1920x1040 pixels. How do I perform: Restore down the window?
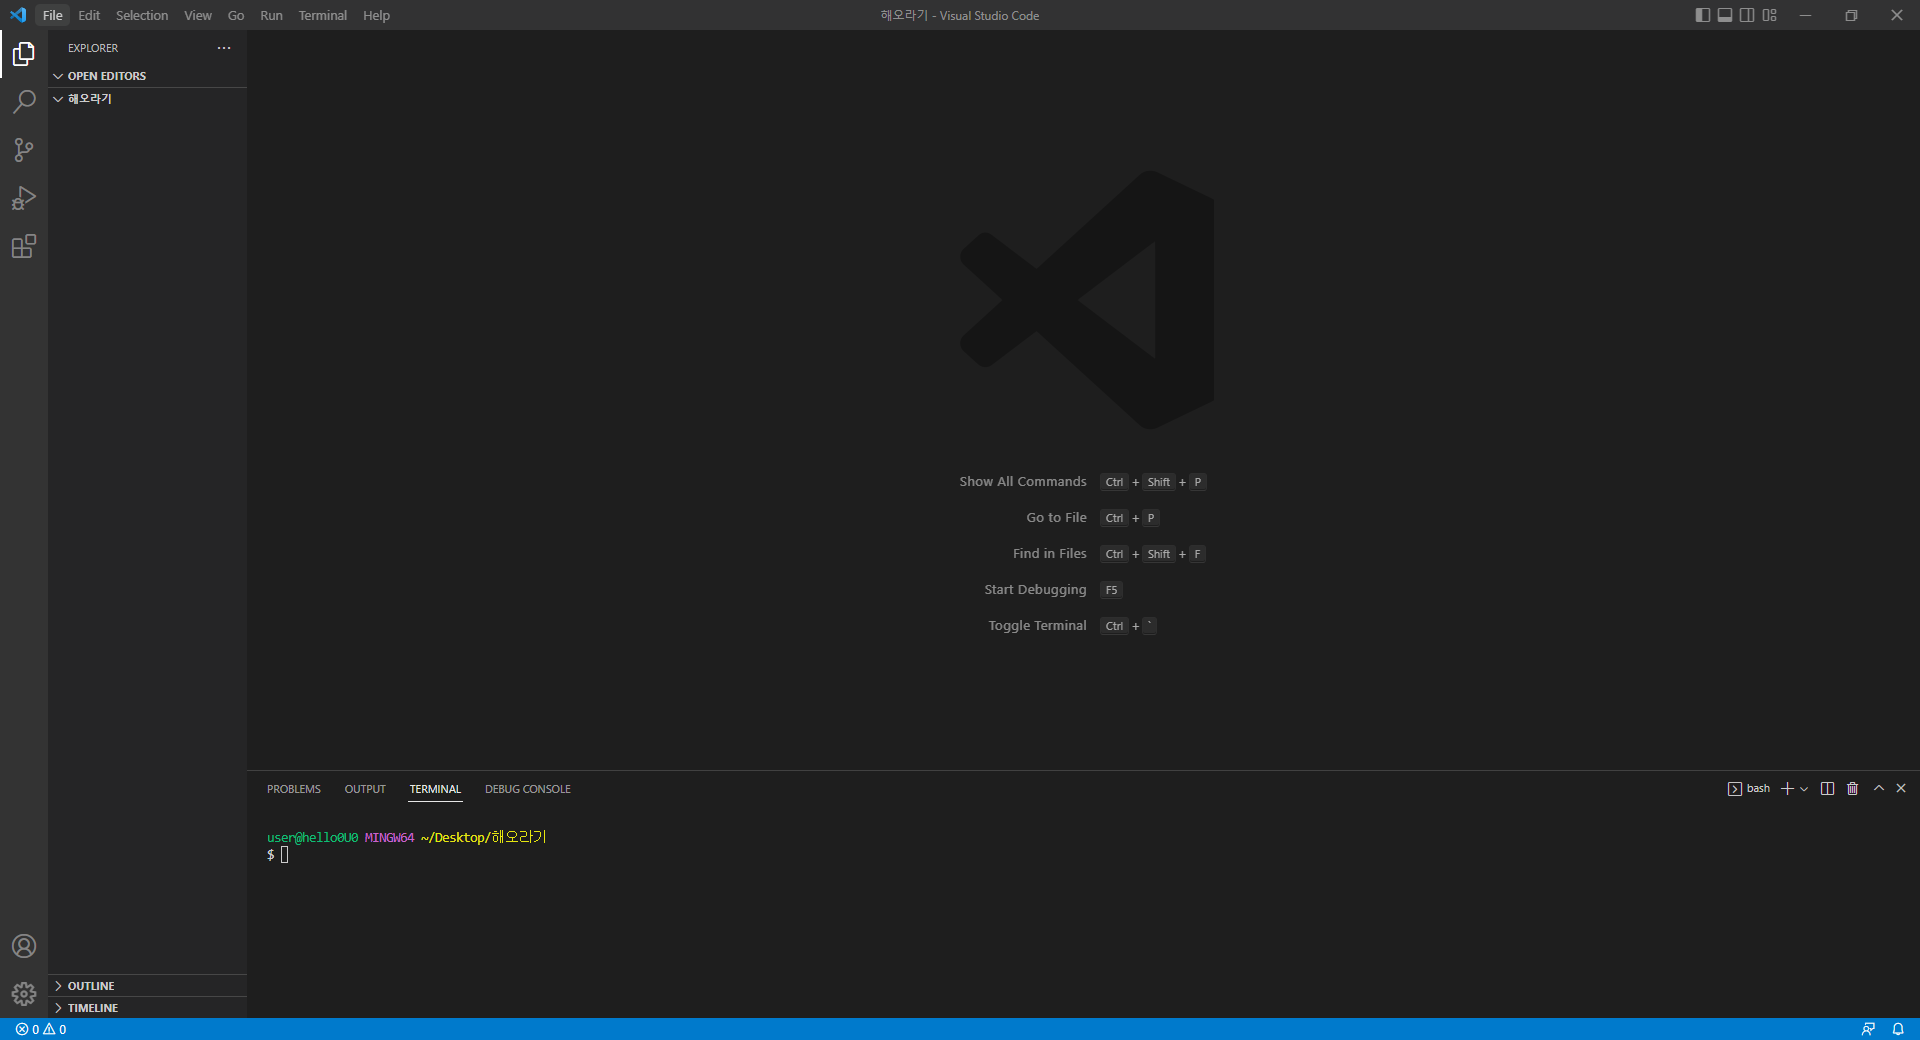point(1851,15)
